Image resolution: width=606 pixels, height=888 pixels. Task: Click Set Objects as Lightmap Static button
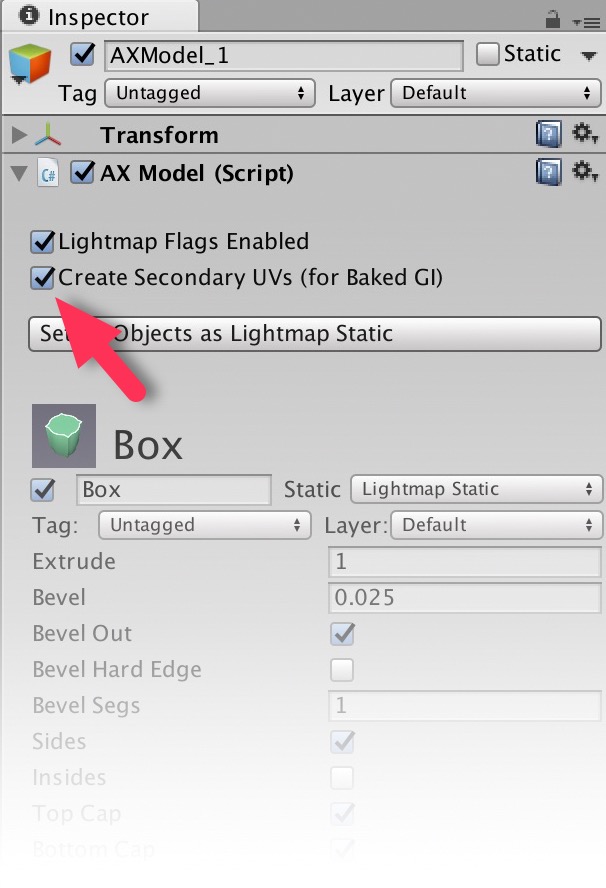click(315, 334)
